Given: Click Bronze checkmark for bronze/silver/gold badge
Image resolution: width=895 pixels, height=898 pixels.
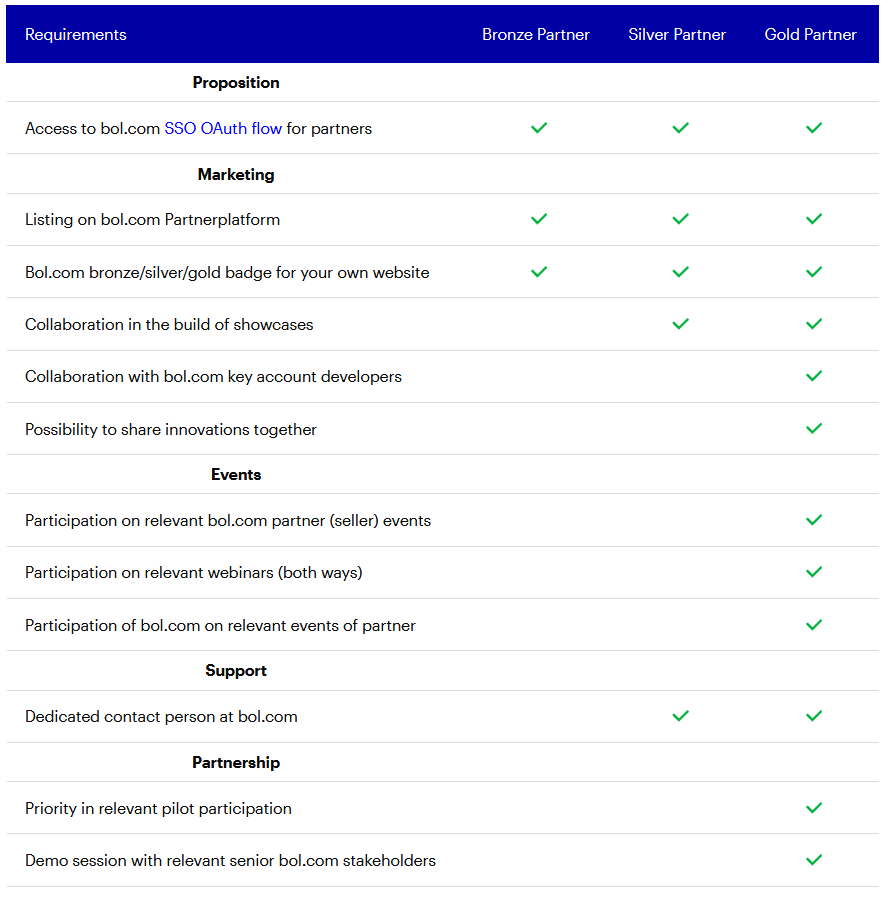Looking at the screenshot, I should 539,271.
